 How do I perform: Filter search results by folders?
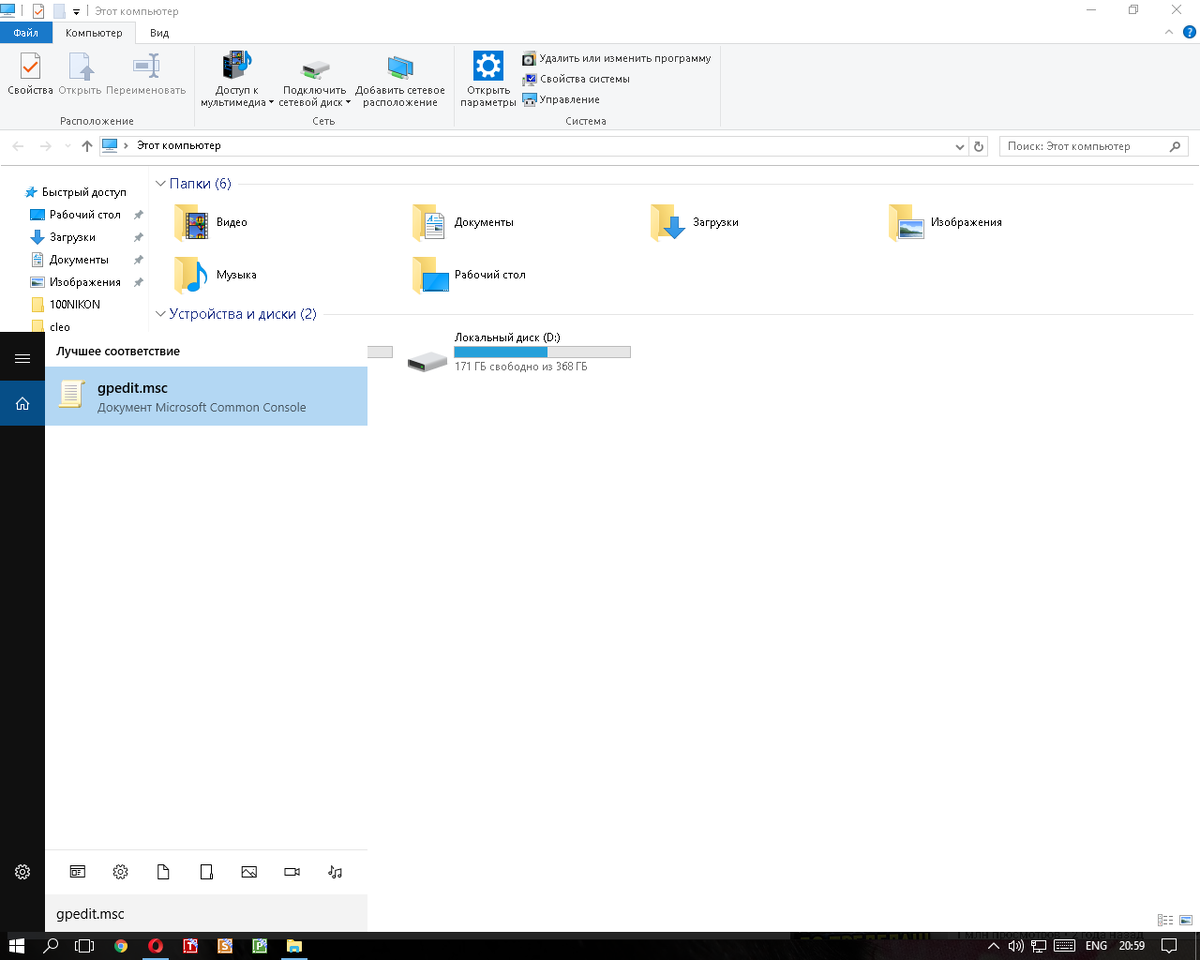[x=206, y=872]
